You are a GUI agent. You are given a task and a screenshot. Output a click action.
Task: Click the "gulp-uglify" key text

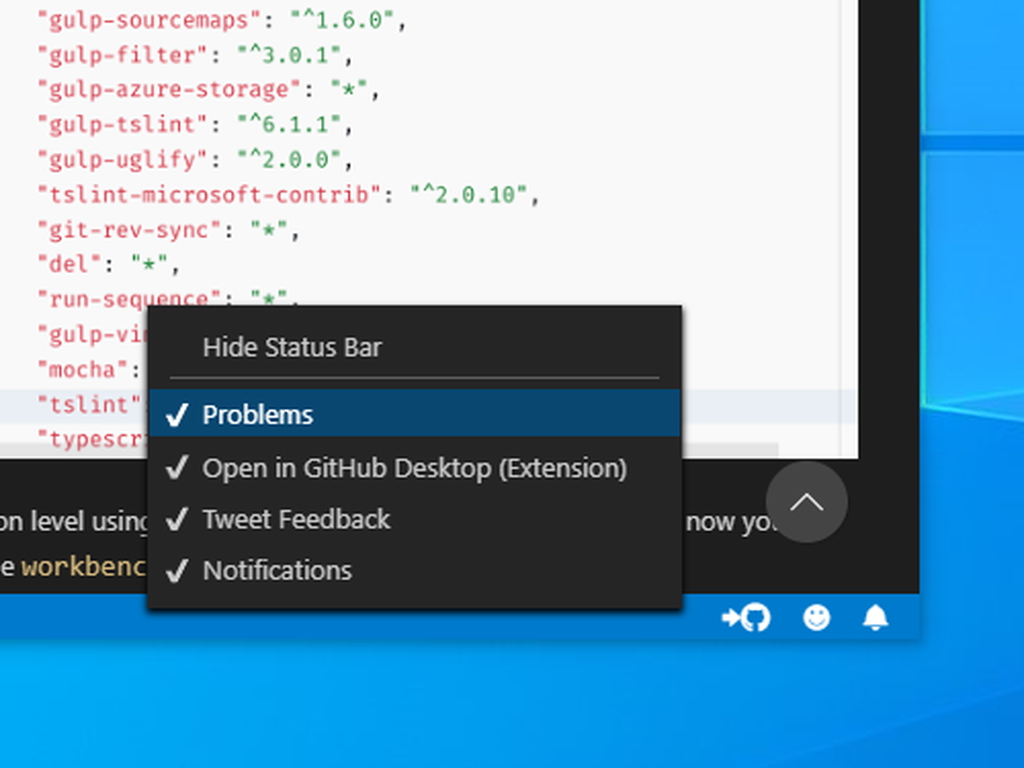pos(123,159)
